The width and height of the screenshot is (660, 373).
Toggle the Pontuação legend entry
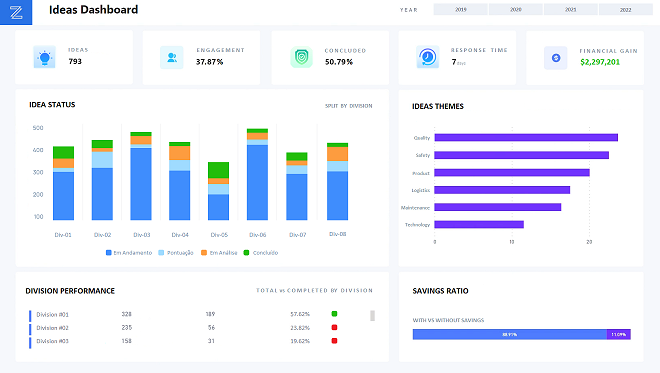[176, 253]
